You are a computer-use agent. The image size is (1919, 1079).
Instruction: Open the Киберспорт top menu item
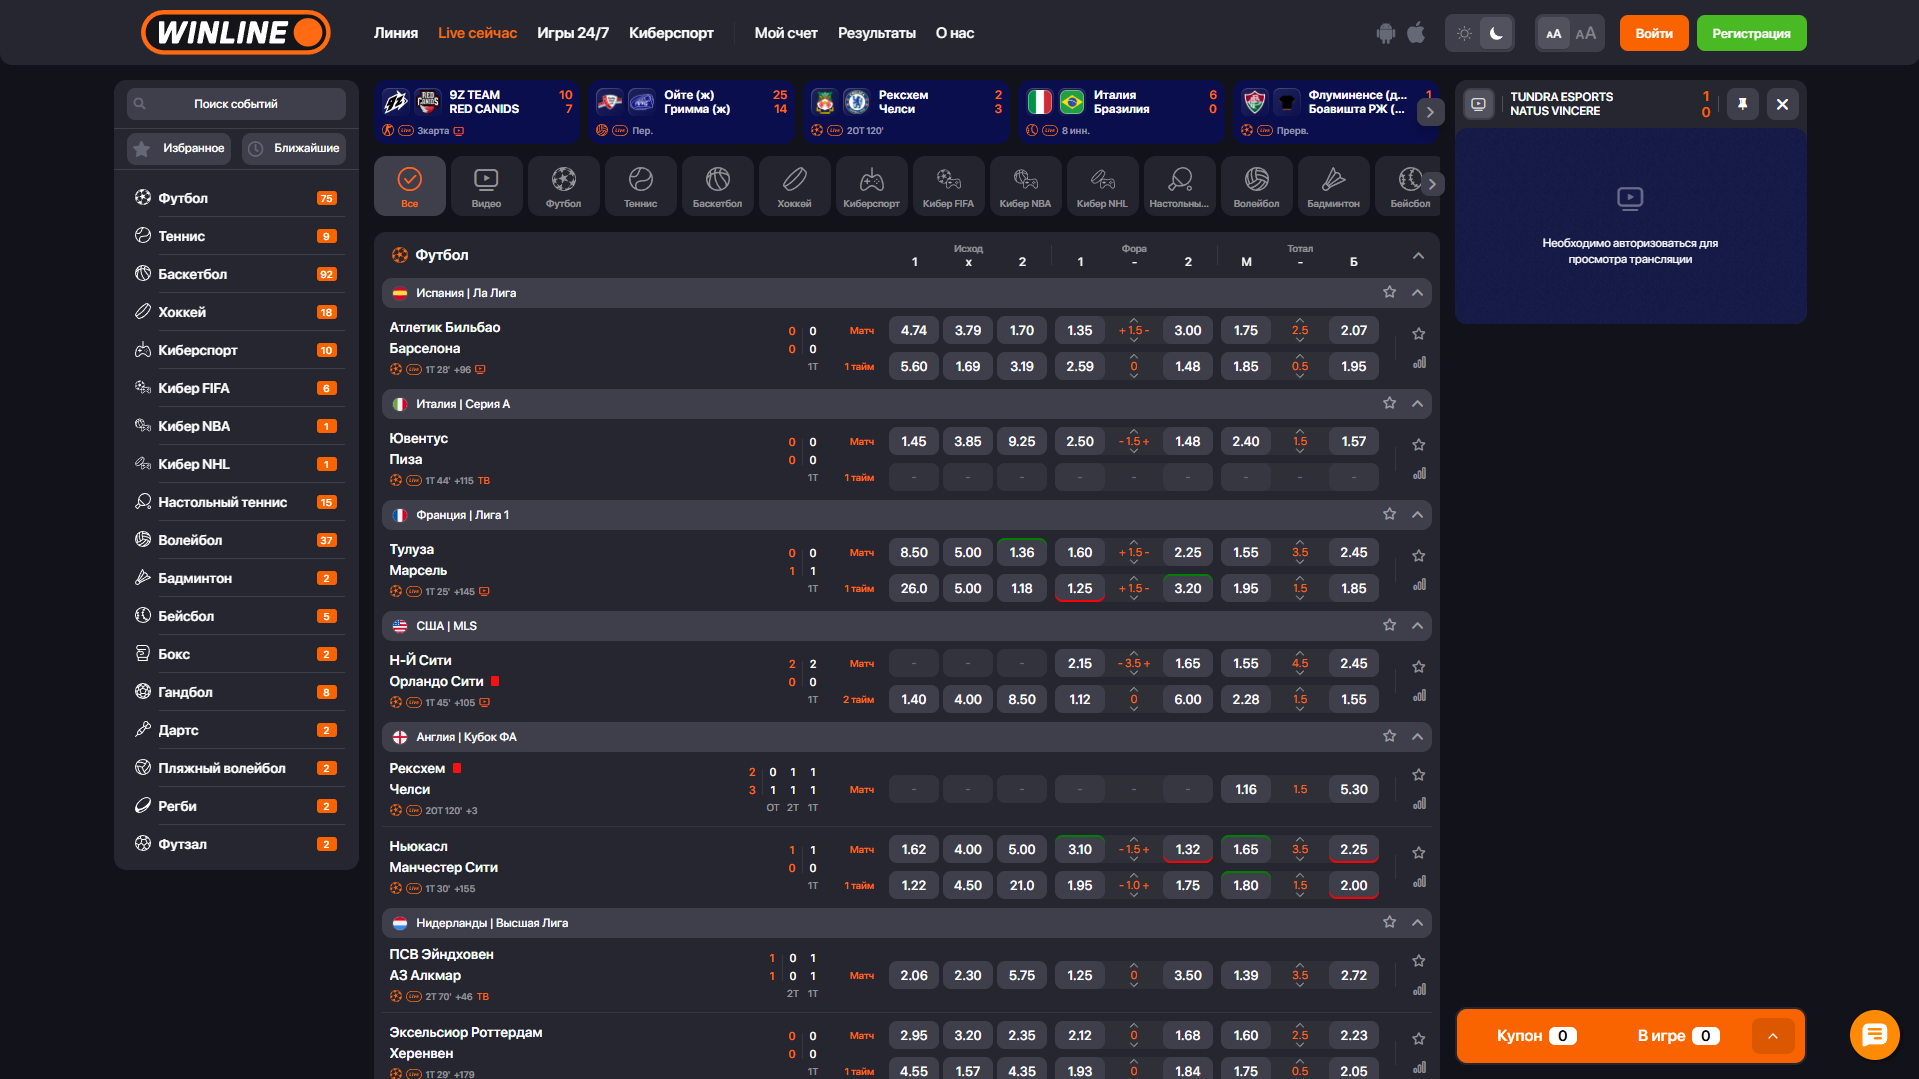671,33
